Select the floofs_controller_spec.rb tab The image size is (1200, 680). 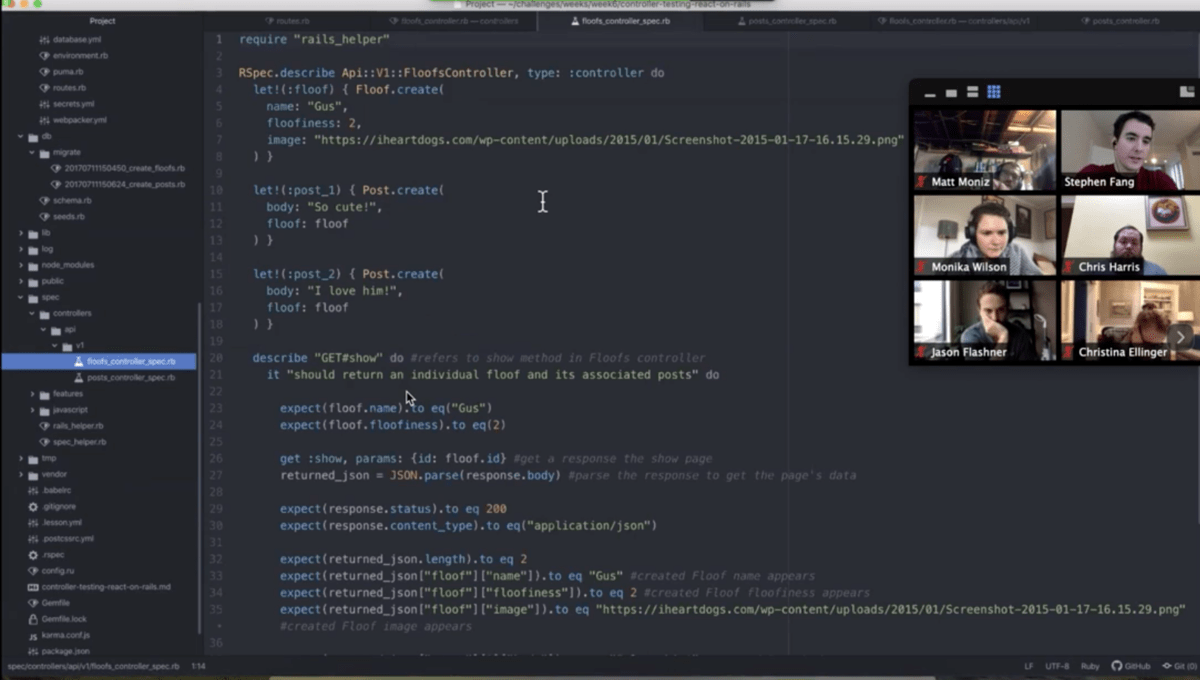tap(620, 20)
